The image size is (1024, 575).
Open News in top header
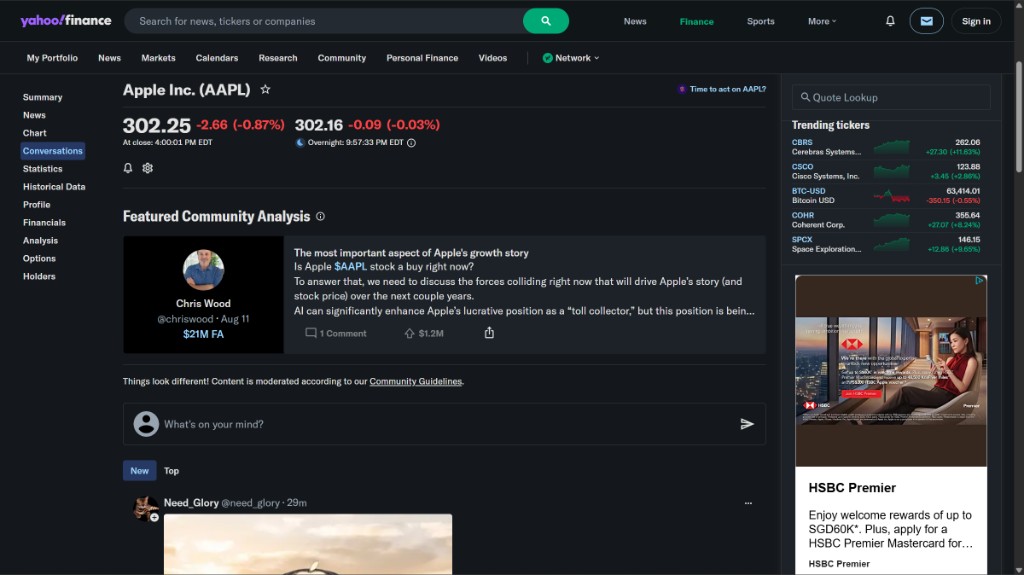pos(635,21)
